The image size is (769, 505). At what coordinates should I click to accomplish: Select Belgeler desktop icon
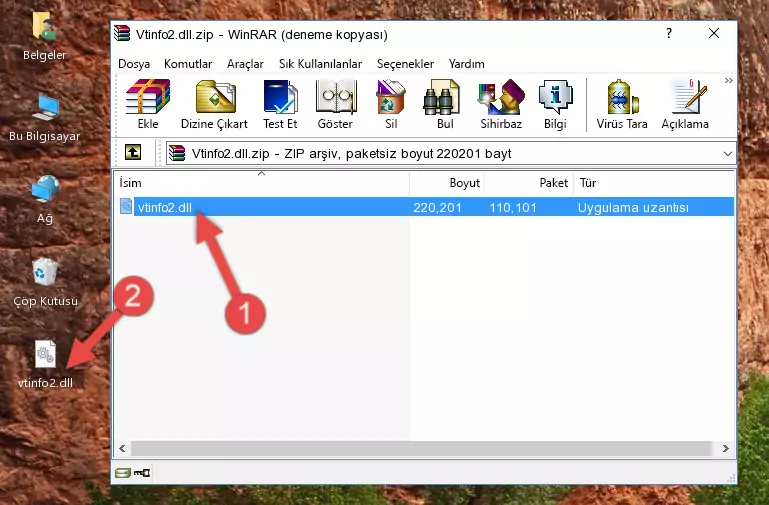tap(44, 36)
